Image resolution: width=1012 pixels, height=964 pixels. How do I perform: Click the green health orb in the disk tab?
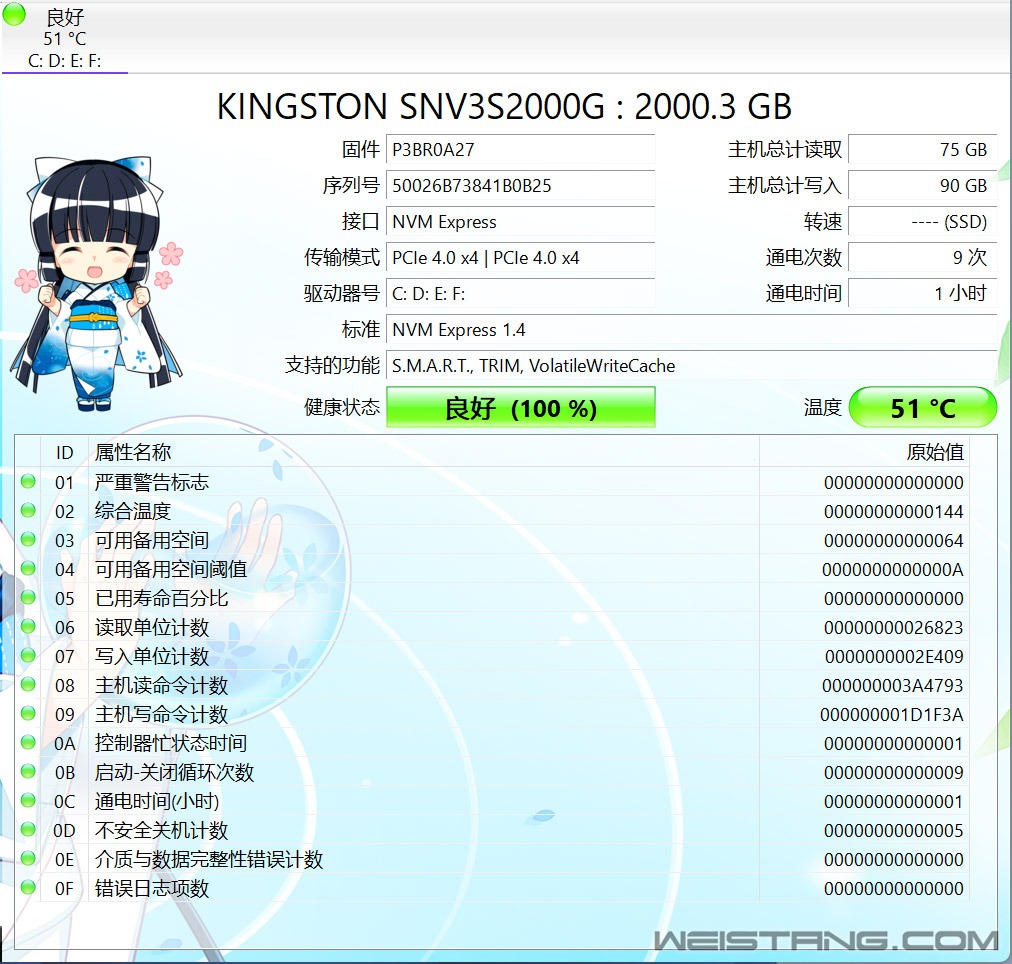click(14, 14)
